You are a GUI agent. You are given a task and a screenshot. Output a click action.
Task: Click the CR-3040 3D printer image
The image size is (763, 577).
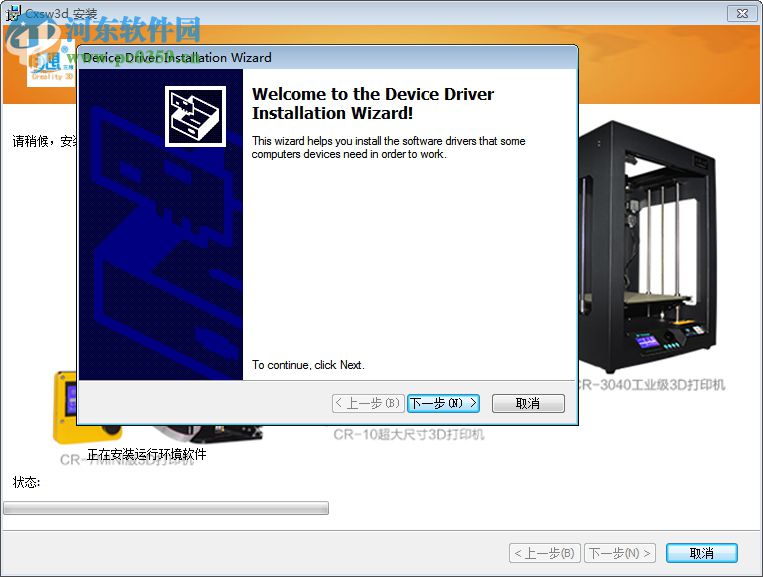[x=648, y=246]
